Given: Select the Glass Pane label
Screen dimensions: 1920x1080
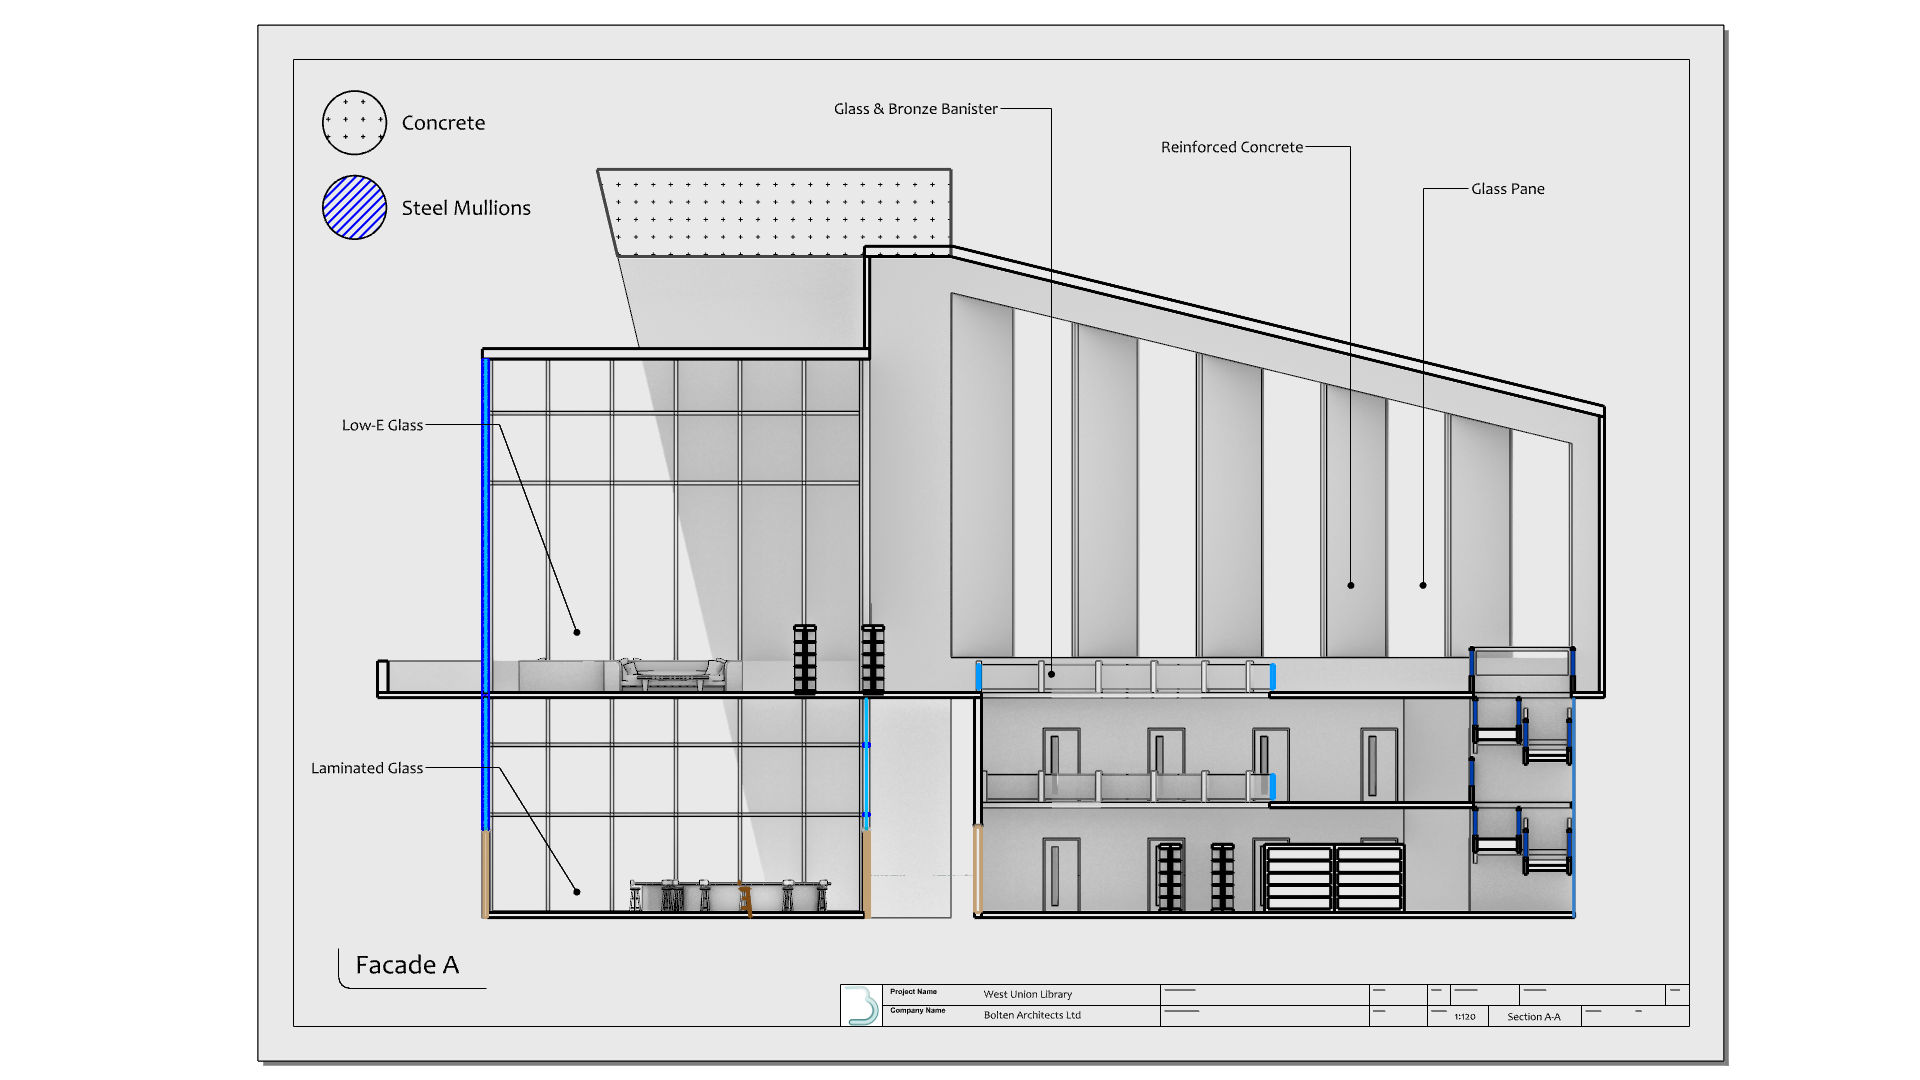Looking at the screenshot, I should 1507,189.
